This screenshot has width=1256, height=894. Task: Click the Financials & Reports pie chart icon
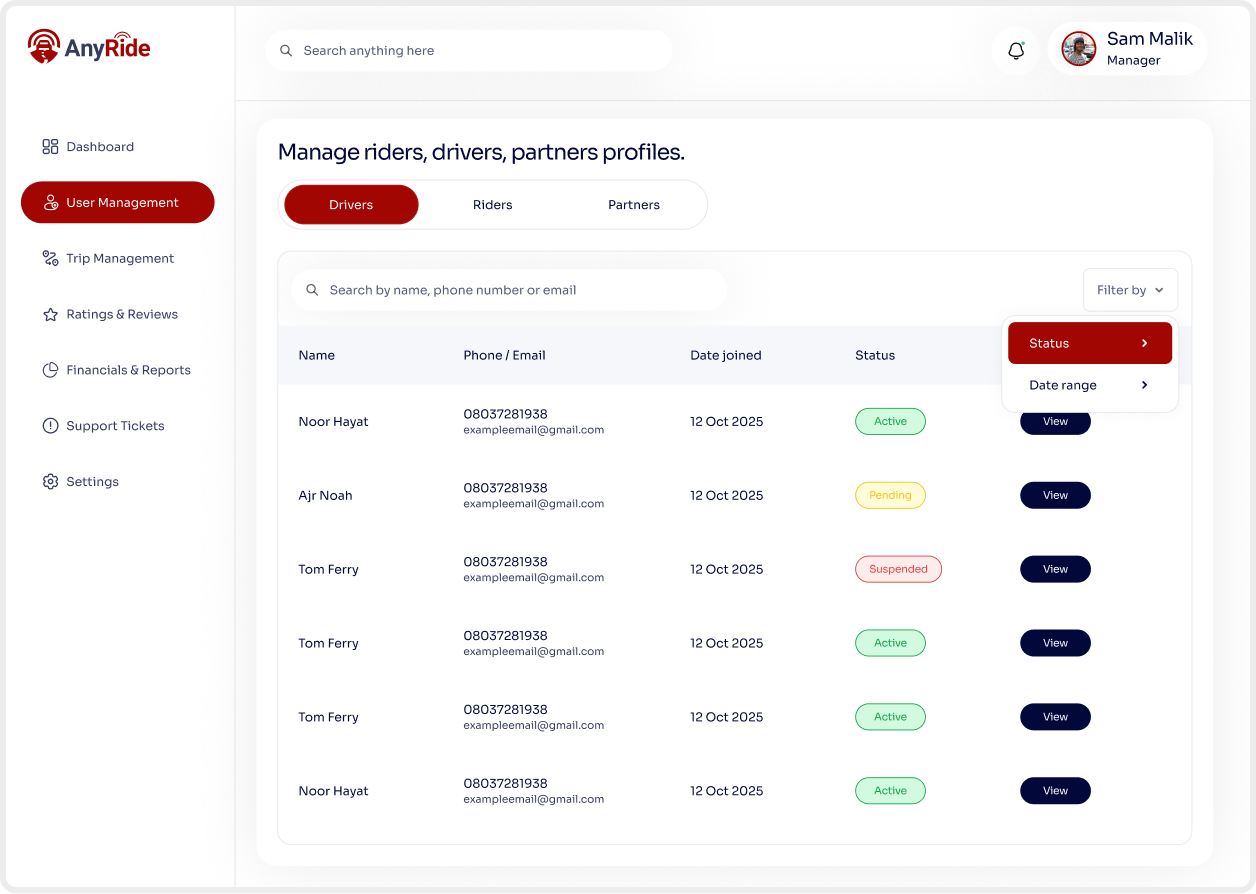(50, 370)
